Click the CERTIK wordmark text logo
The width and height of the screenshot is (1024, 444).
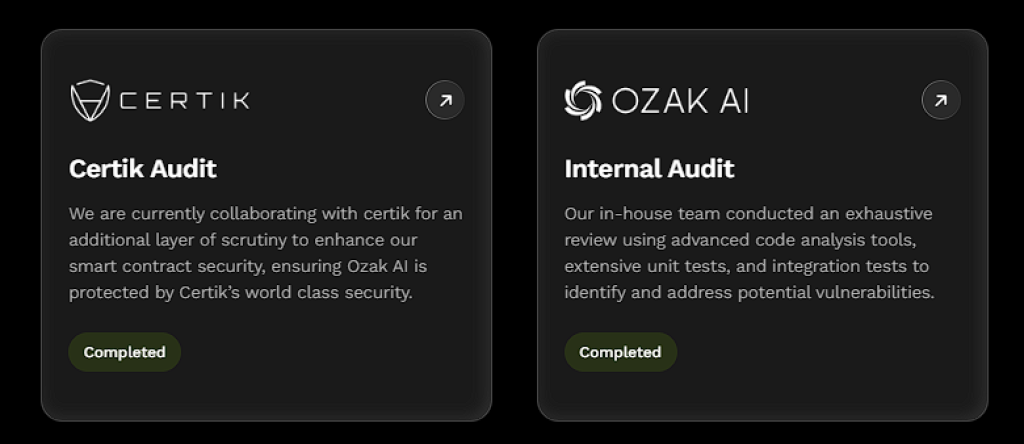tap(185, 101)
